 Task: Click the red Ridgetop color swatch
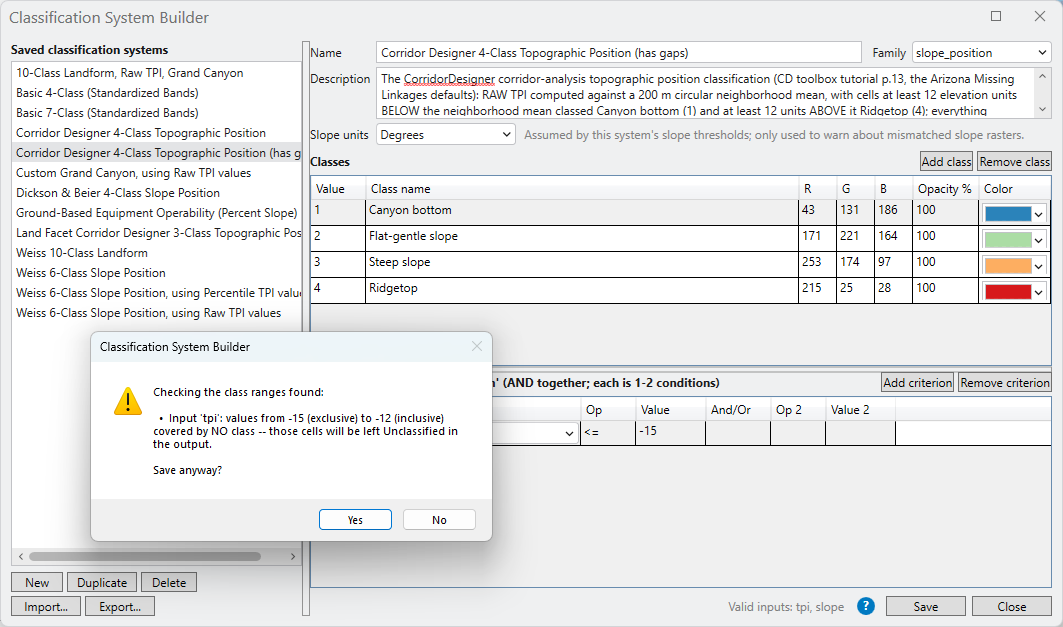click(1007, 292)
